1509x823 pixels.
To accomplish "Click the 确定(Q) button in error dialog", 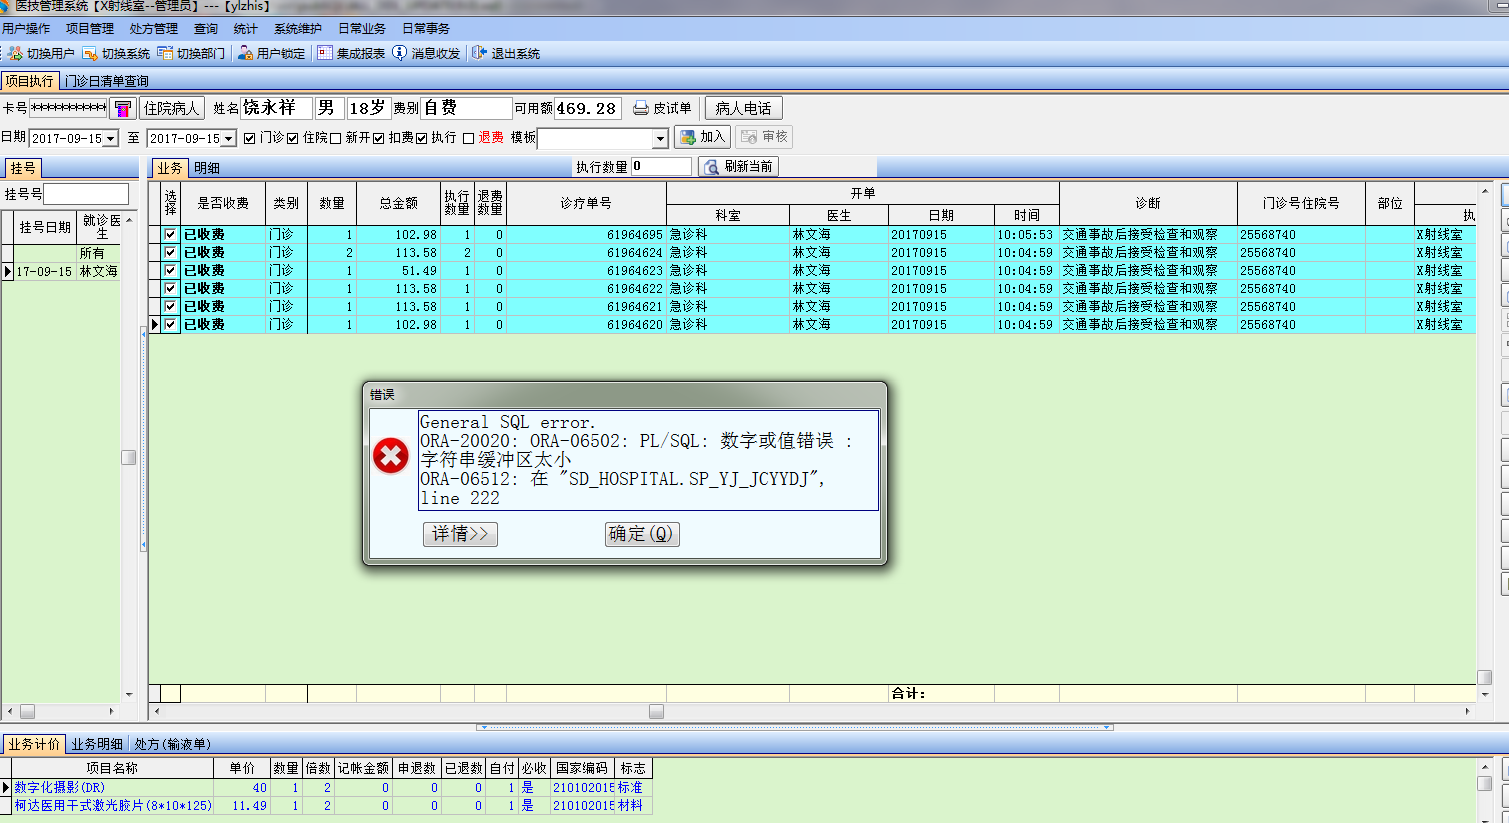I will coord(642,534).
